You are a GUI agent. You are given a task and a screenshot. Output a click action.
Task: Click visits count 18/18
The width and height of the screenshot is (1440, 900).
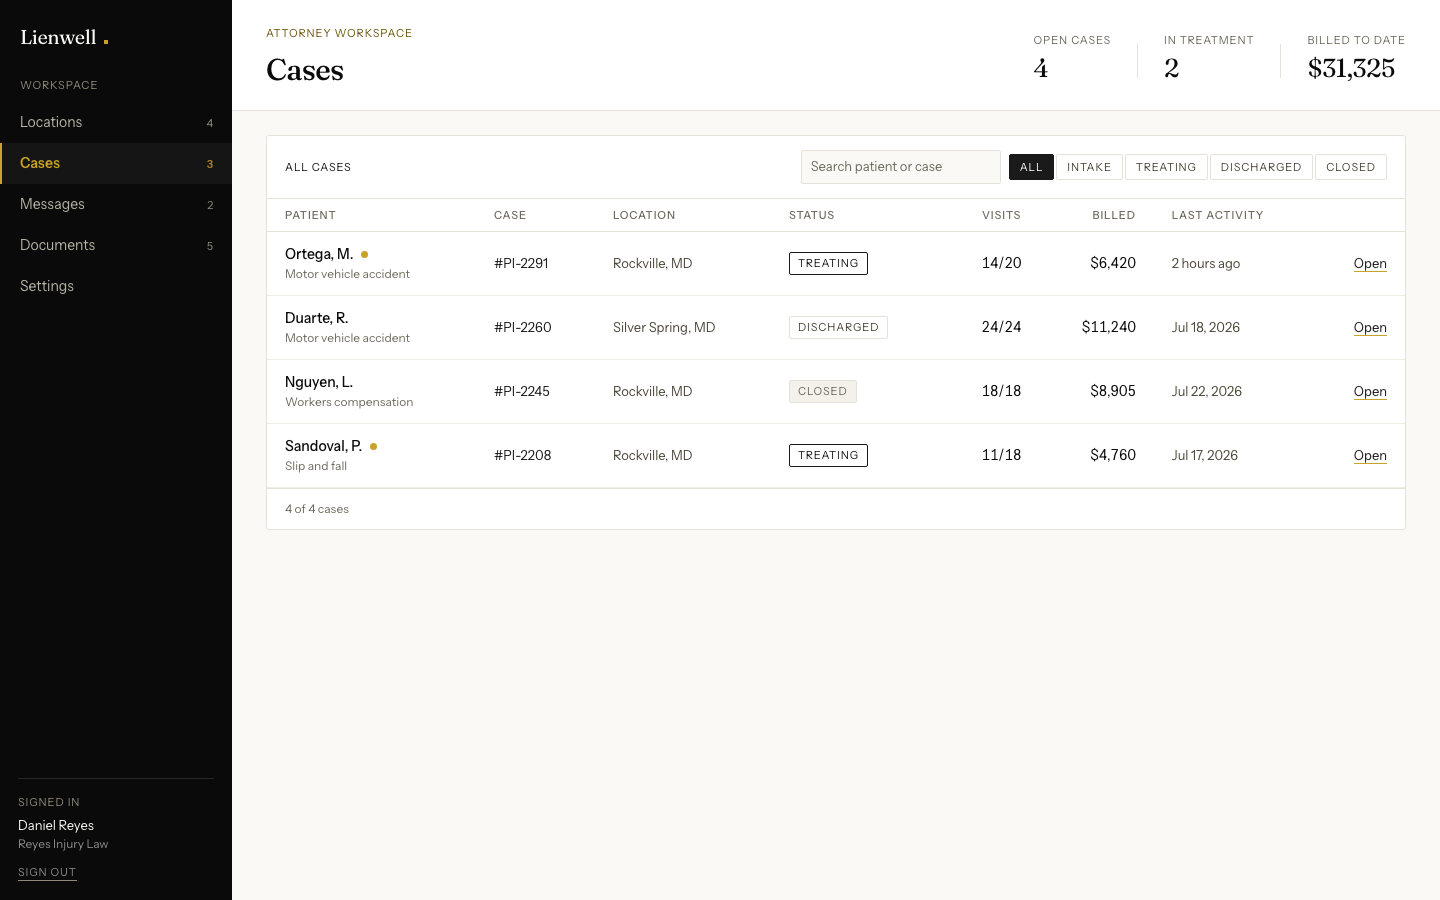1001,391
